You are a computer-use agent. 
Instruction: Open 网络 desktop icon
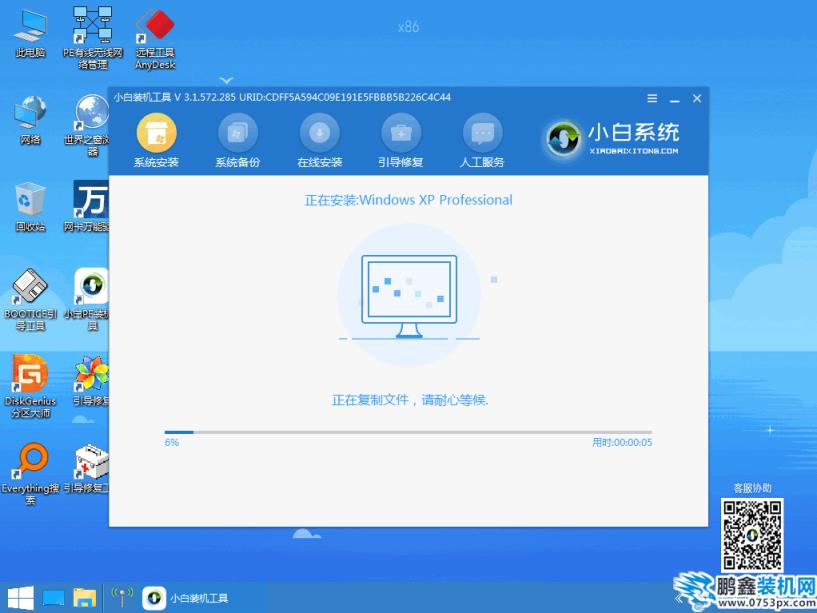click(30, 120)
